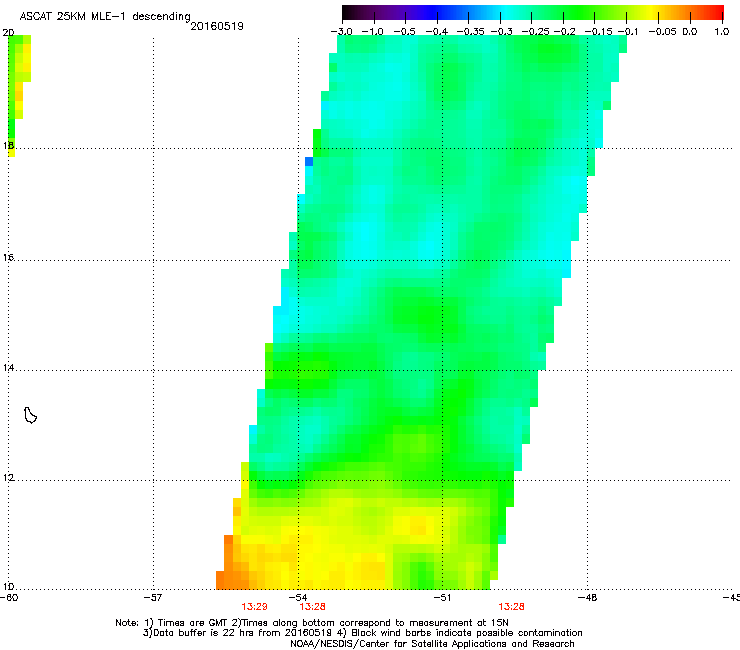Viewport: 740px width, 650px height.
Task: Click the longitude label -57
Action: click(153, 598)
